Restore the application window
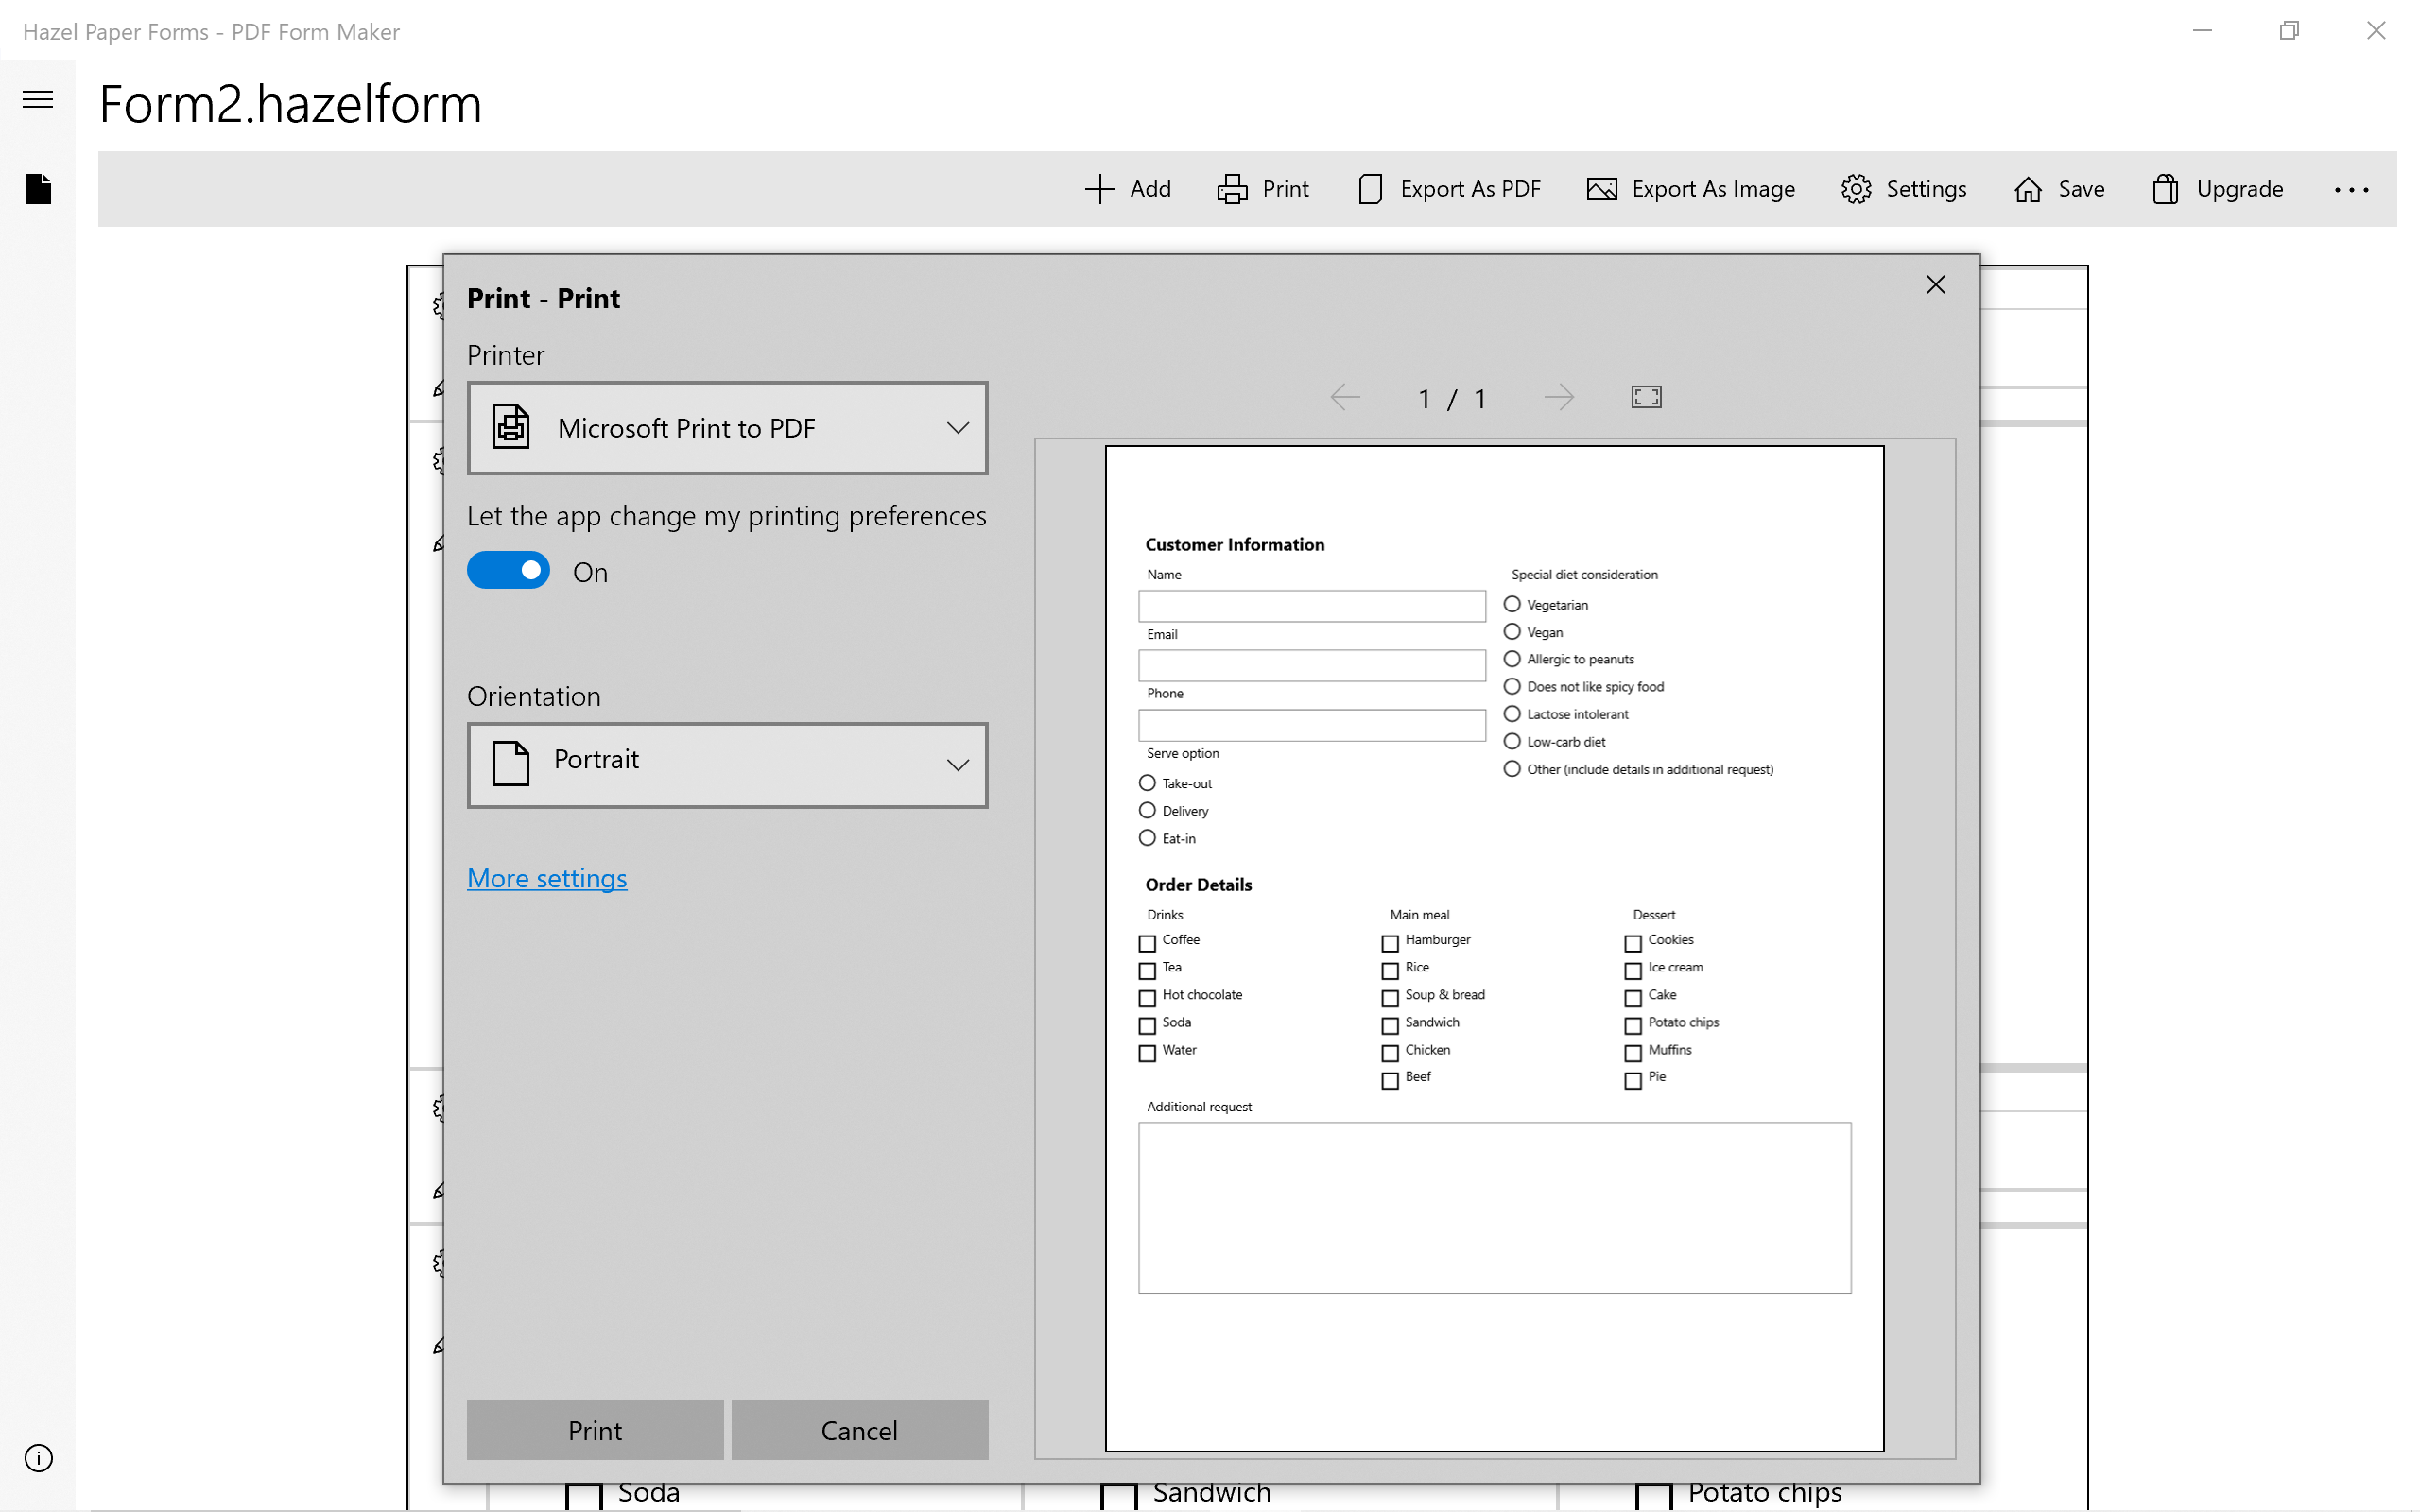 2288,31
